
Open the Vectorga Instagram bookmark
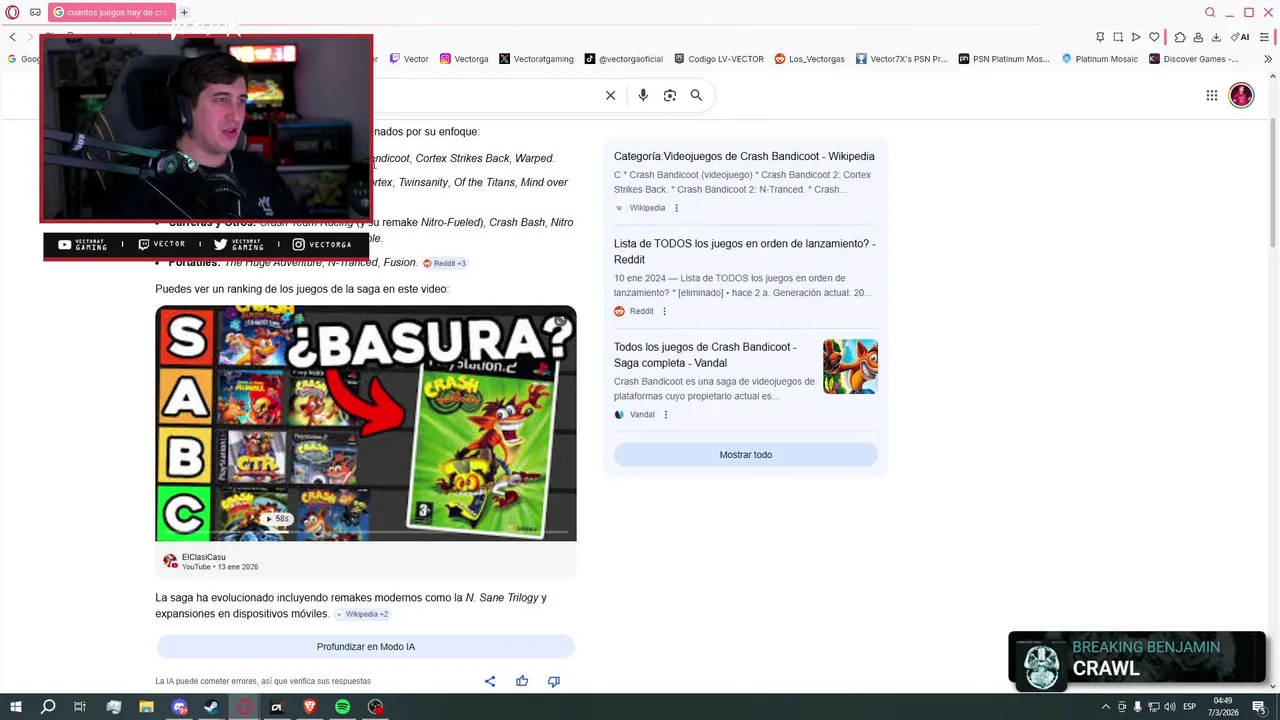coord(464,59)
